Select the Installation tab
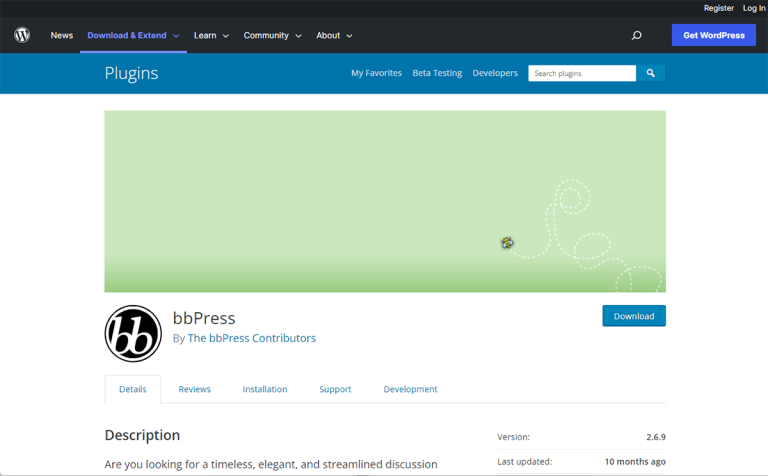The width and height of the screenshot is (768, 476). [265, 389]
